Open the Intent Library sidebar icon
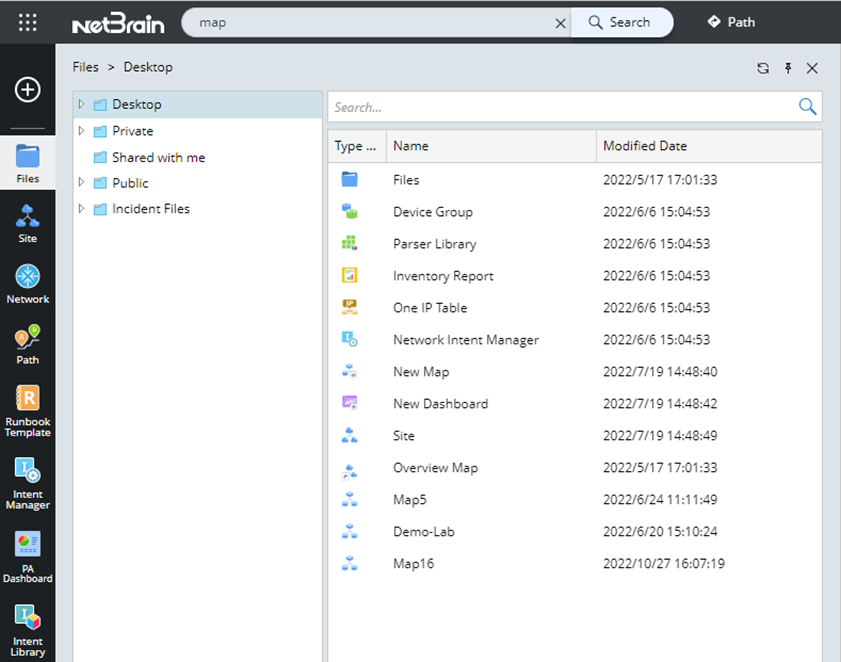The width and height of the screenshot is (841, 662). (27, 630)
